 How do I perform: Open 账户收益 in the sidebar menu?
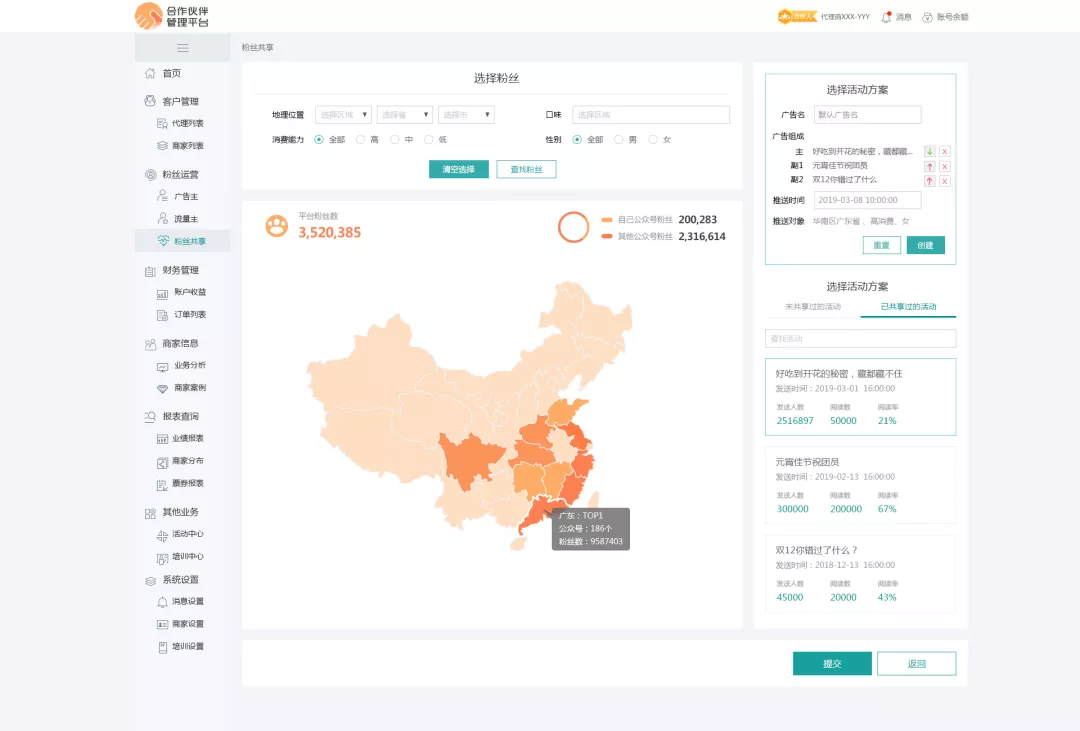(x=189, y=293)
